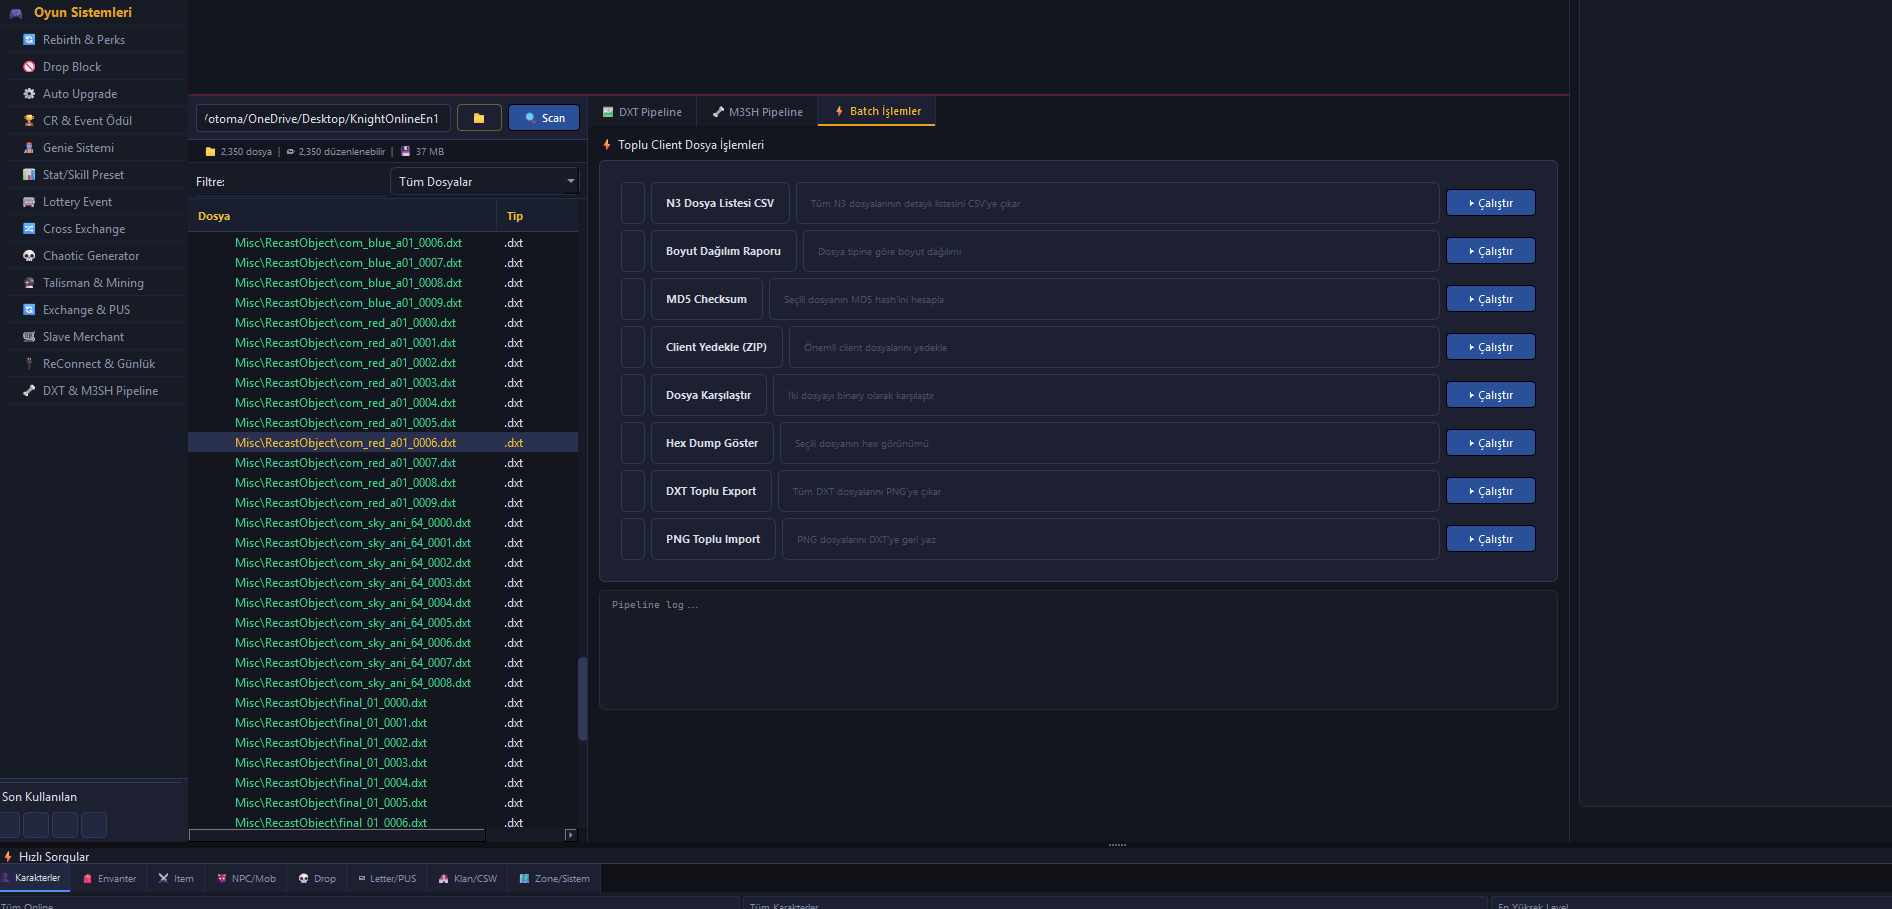
Task: Switch to the DXT Pipeline tab
Action: click(x=642, y=112)
